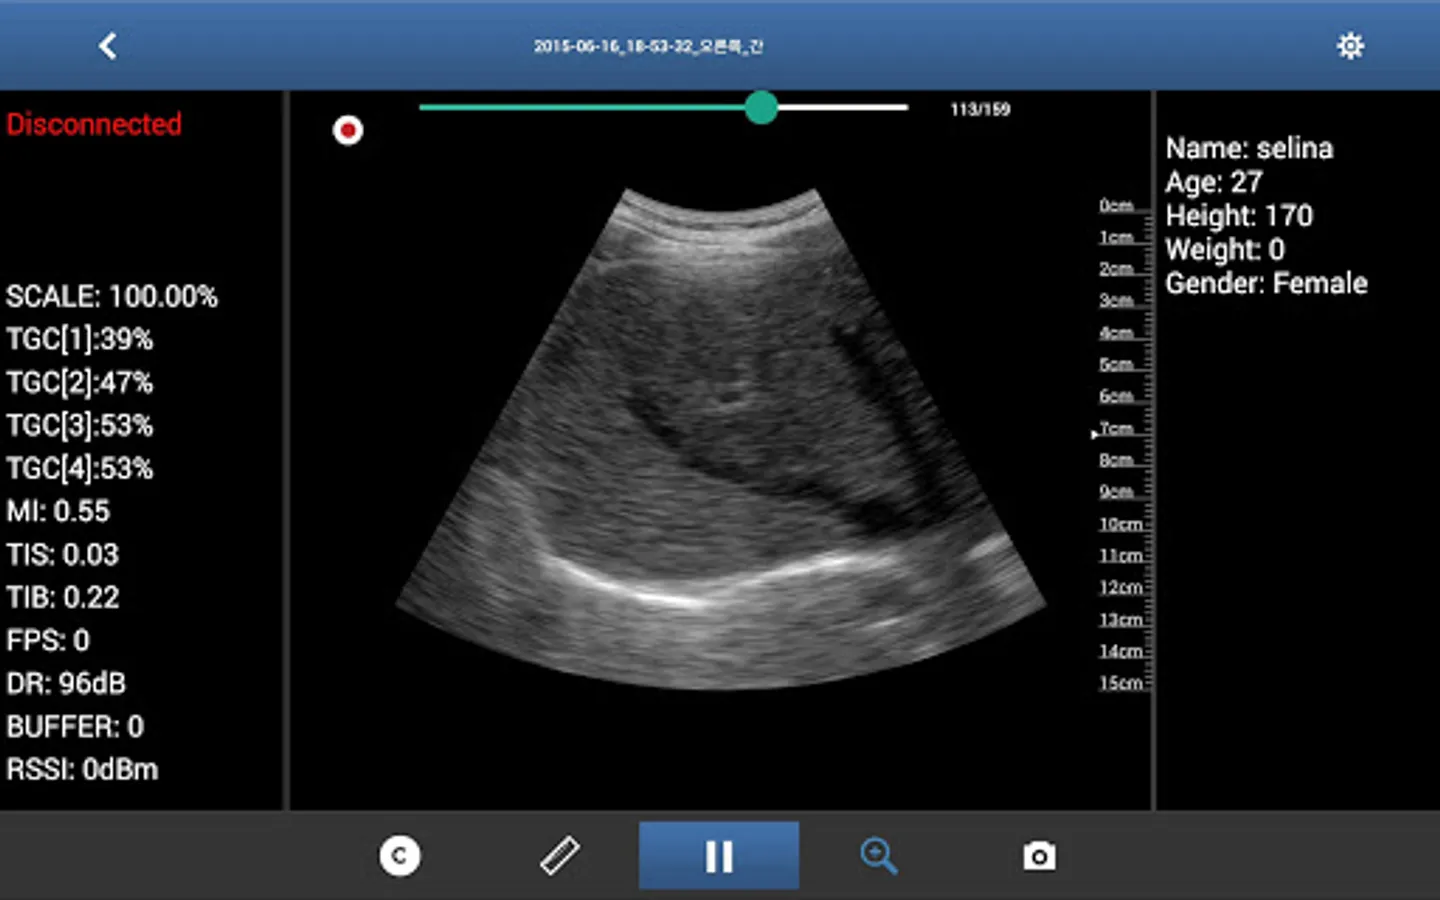
Task: Click the 7cm depth marker on ruler
Action: [1116, 429]
